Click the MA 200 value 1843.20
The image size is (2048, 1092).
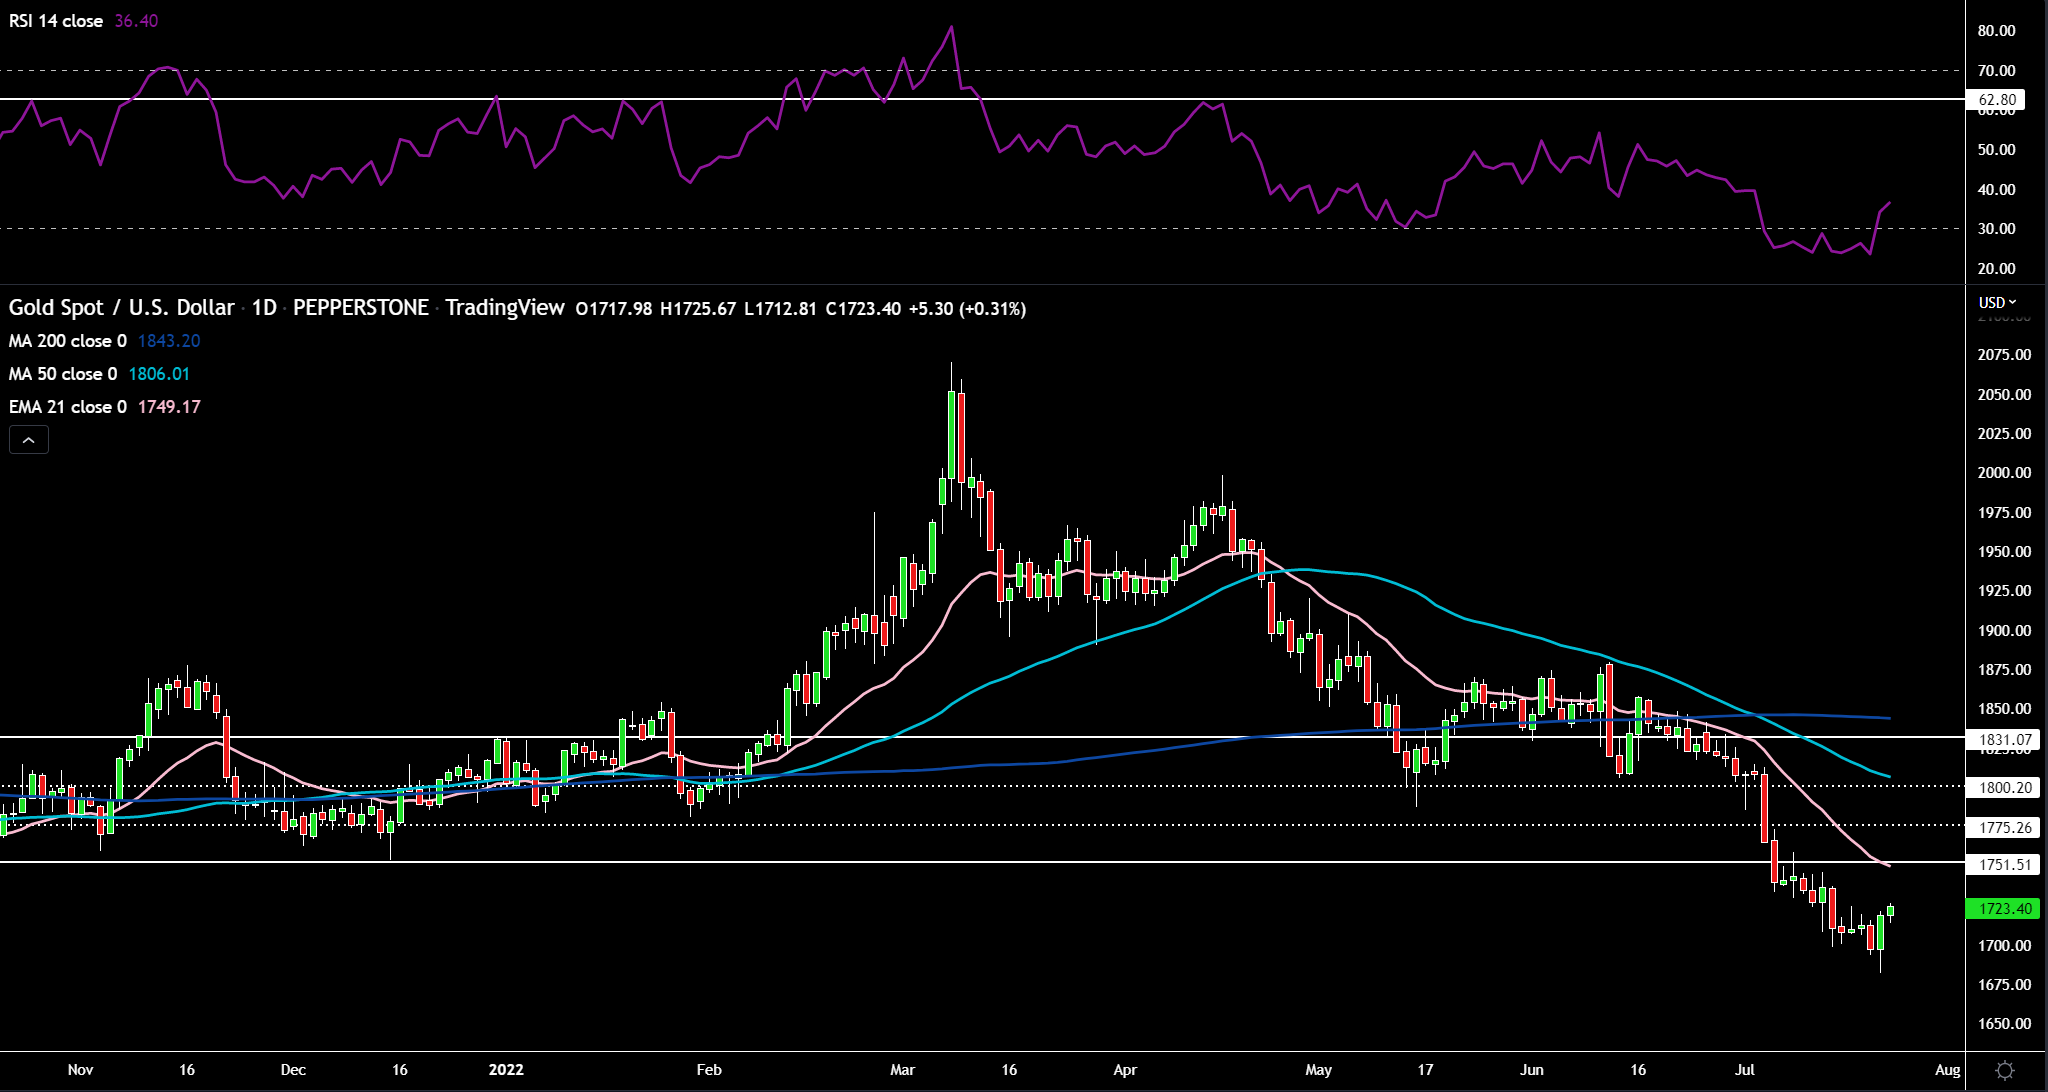coord(169,341)
